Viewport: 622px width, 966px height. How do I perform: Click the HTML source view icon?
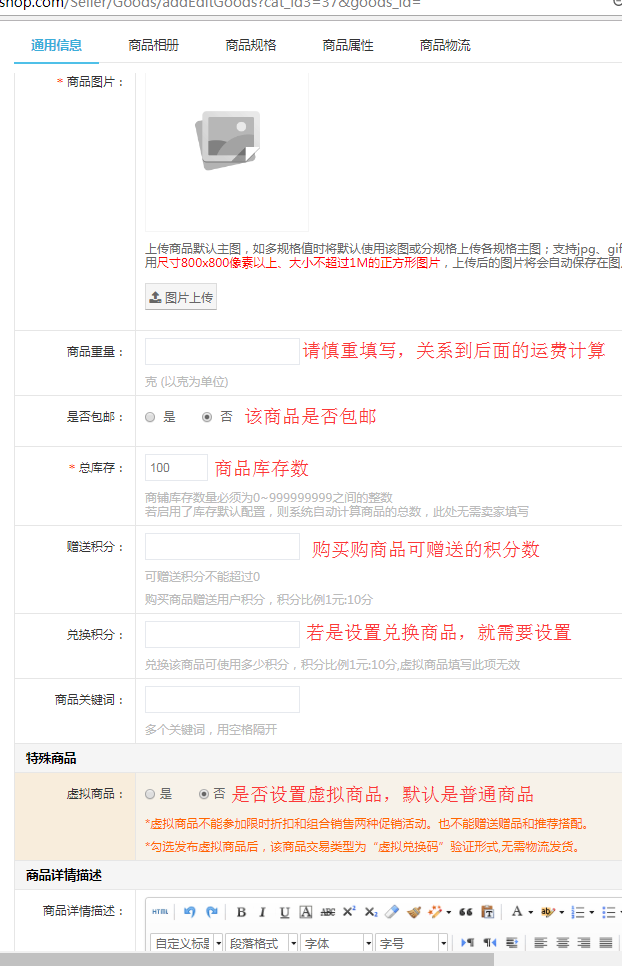point(160,912)
